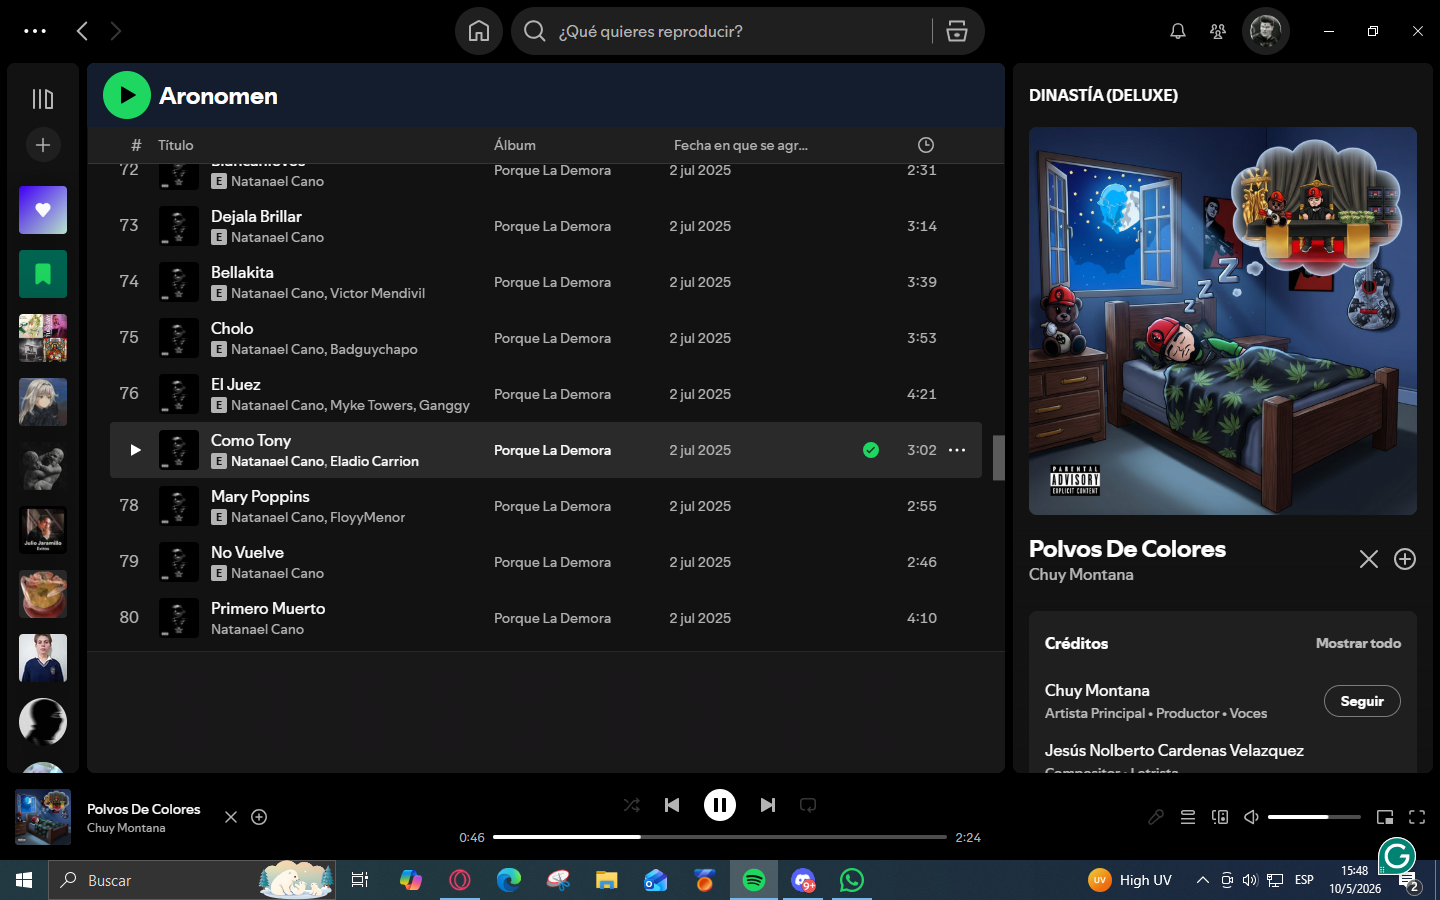Screen dimensions: 1440x900
Task: Toggle the green saved checkmark on Como Tony
Action: [871, 450]
